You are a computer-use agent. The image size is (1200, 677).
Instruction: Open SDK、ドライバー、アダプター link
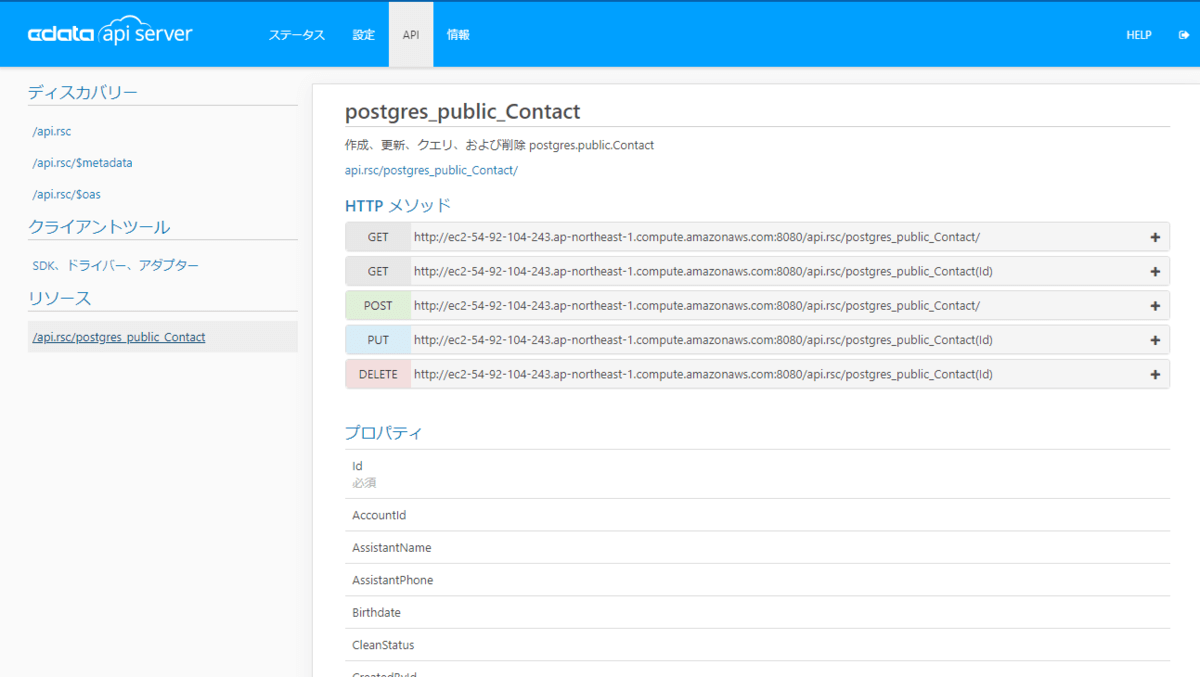coord(116,266)
